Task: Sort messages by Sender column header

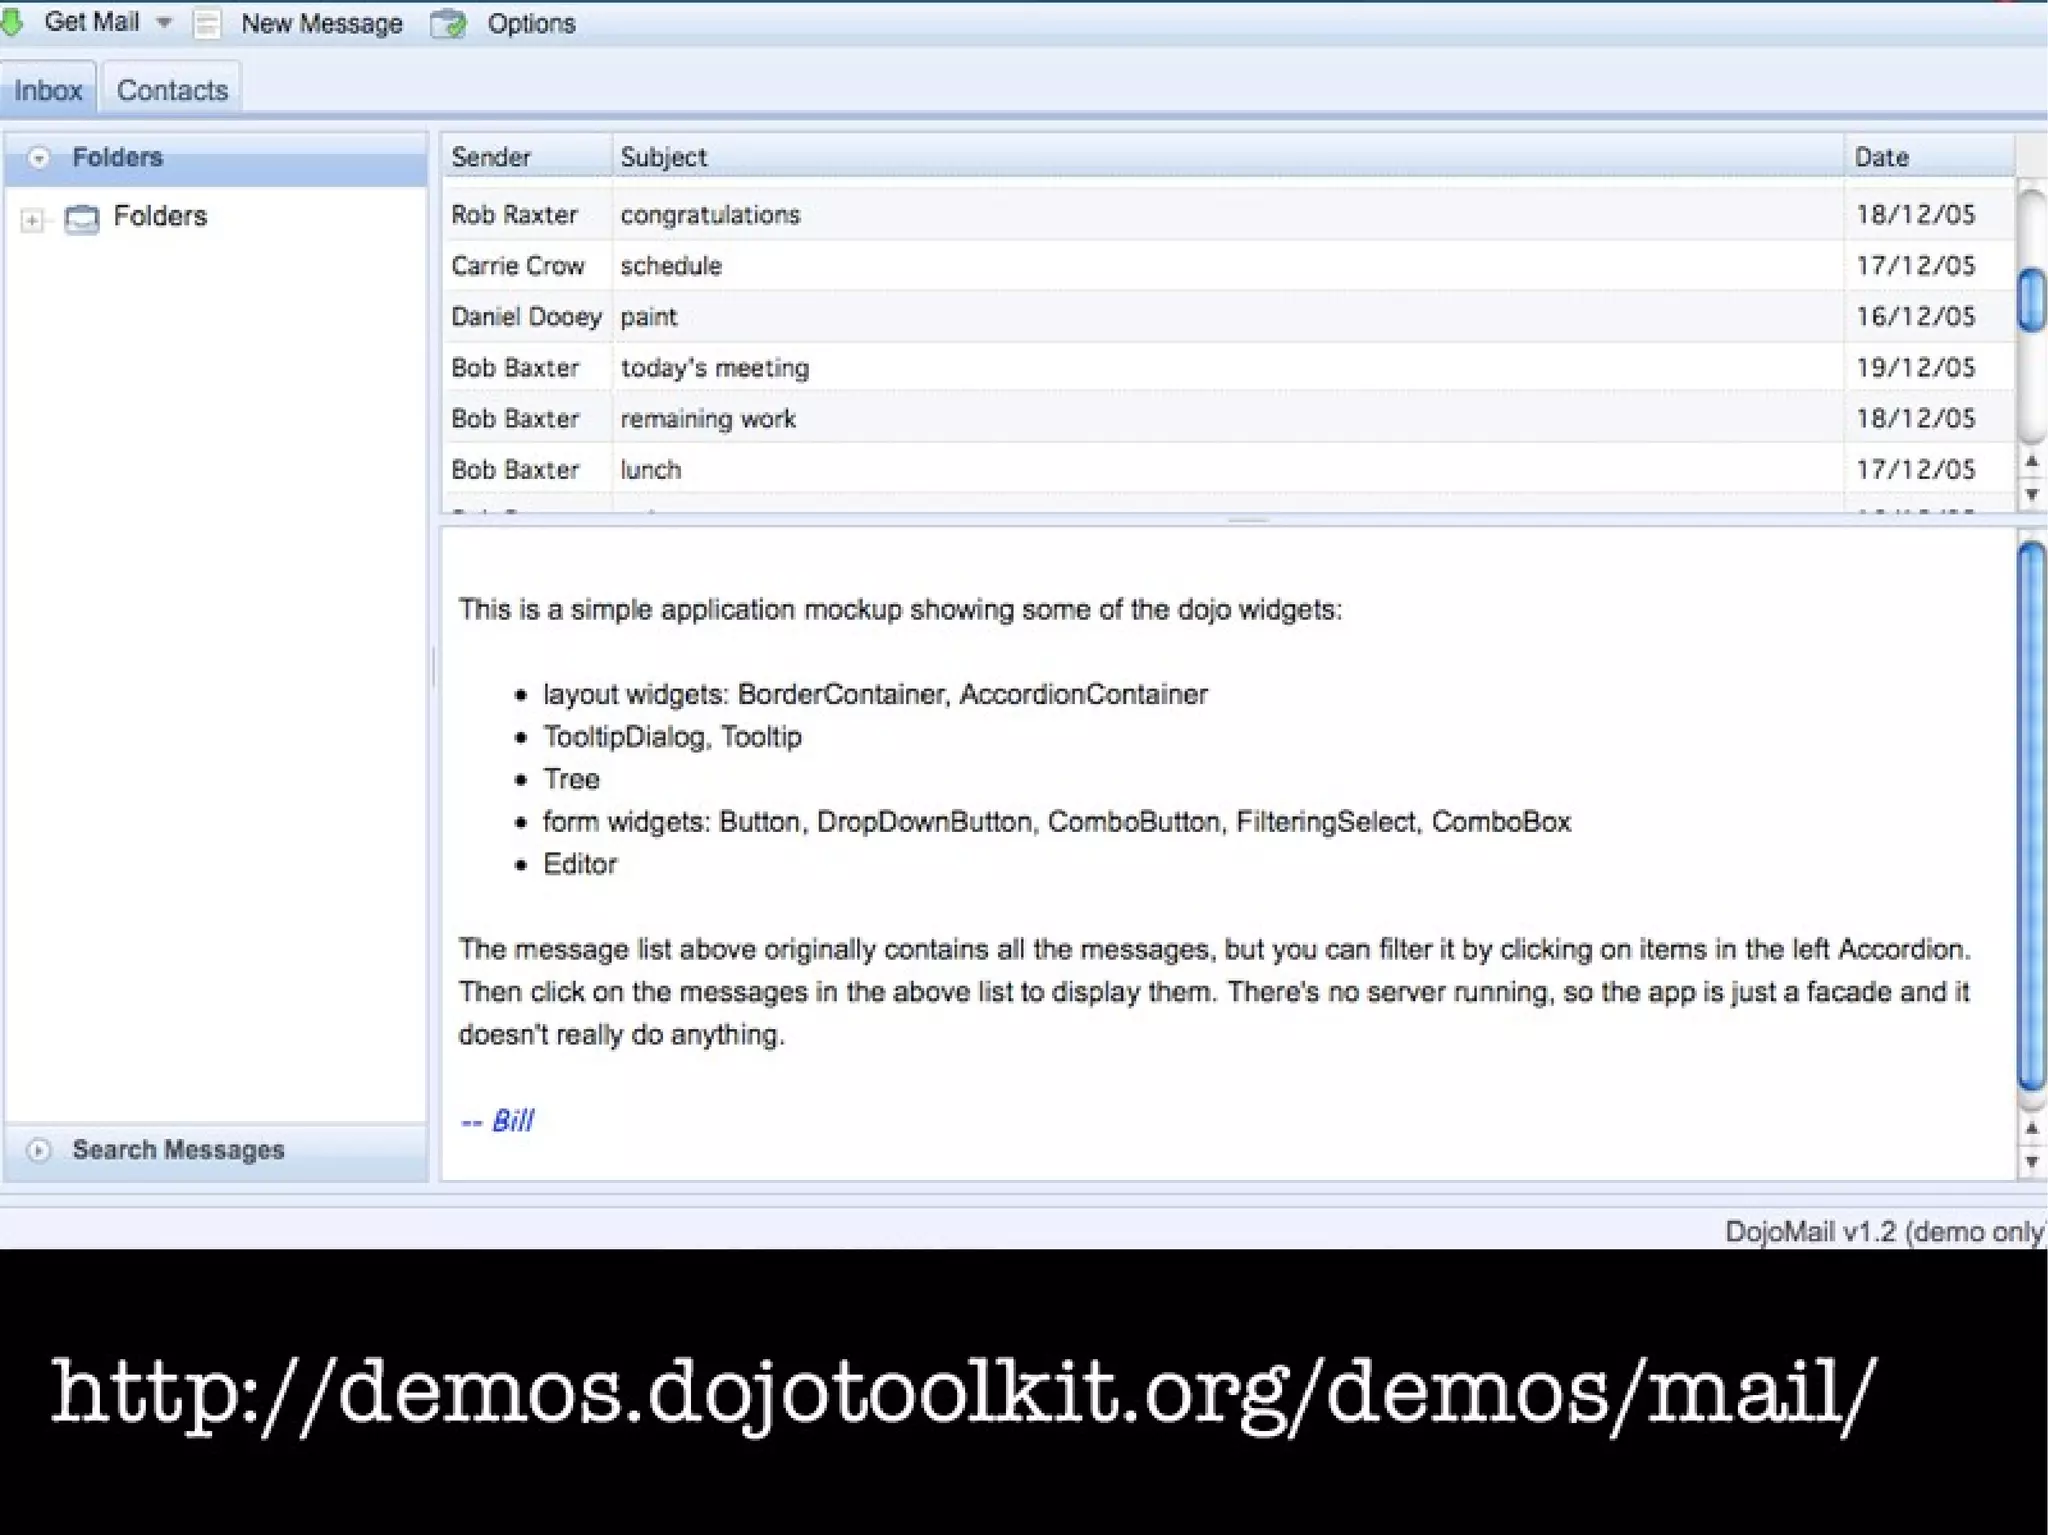Action: [x=490, y=157]
